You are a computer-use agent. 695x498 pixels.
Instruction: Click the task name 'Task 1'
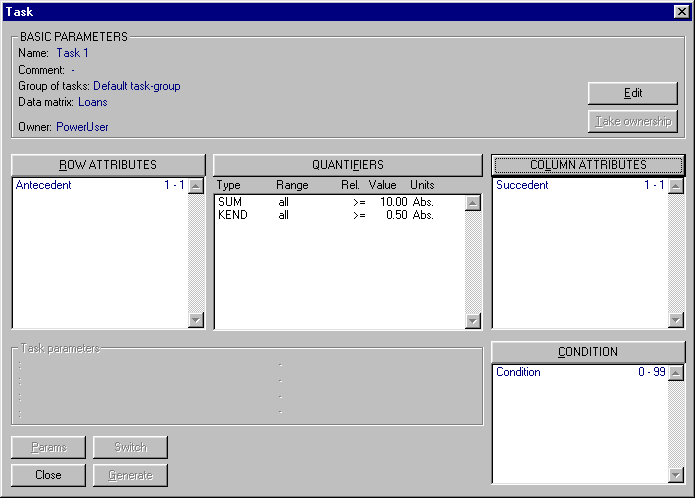point(72,53)
